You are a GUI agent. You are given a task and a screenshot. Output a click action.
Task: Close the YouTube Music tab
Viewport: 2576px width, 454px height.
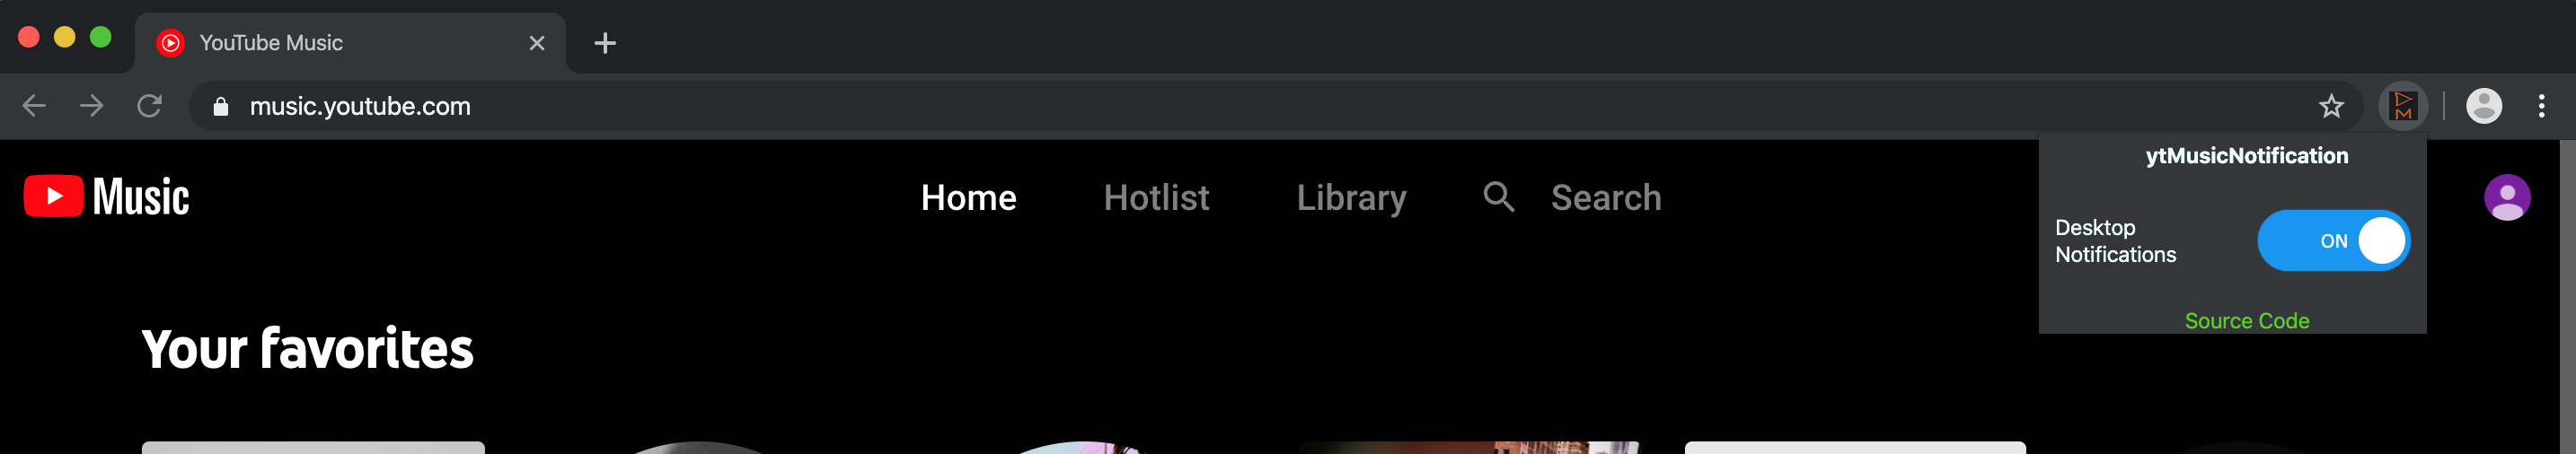pos(537,43)
